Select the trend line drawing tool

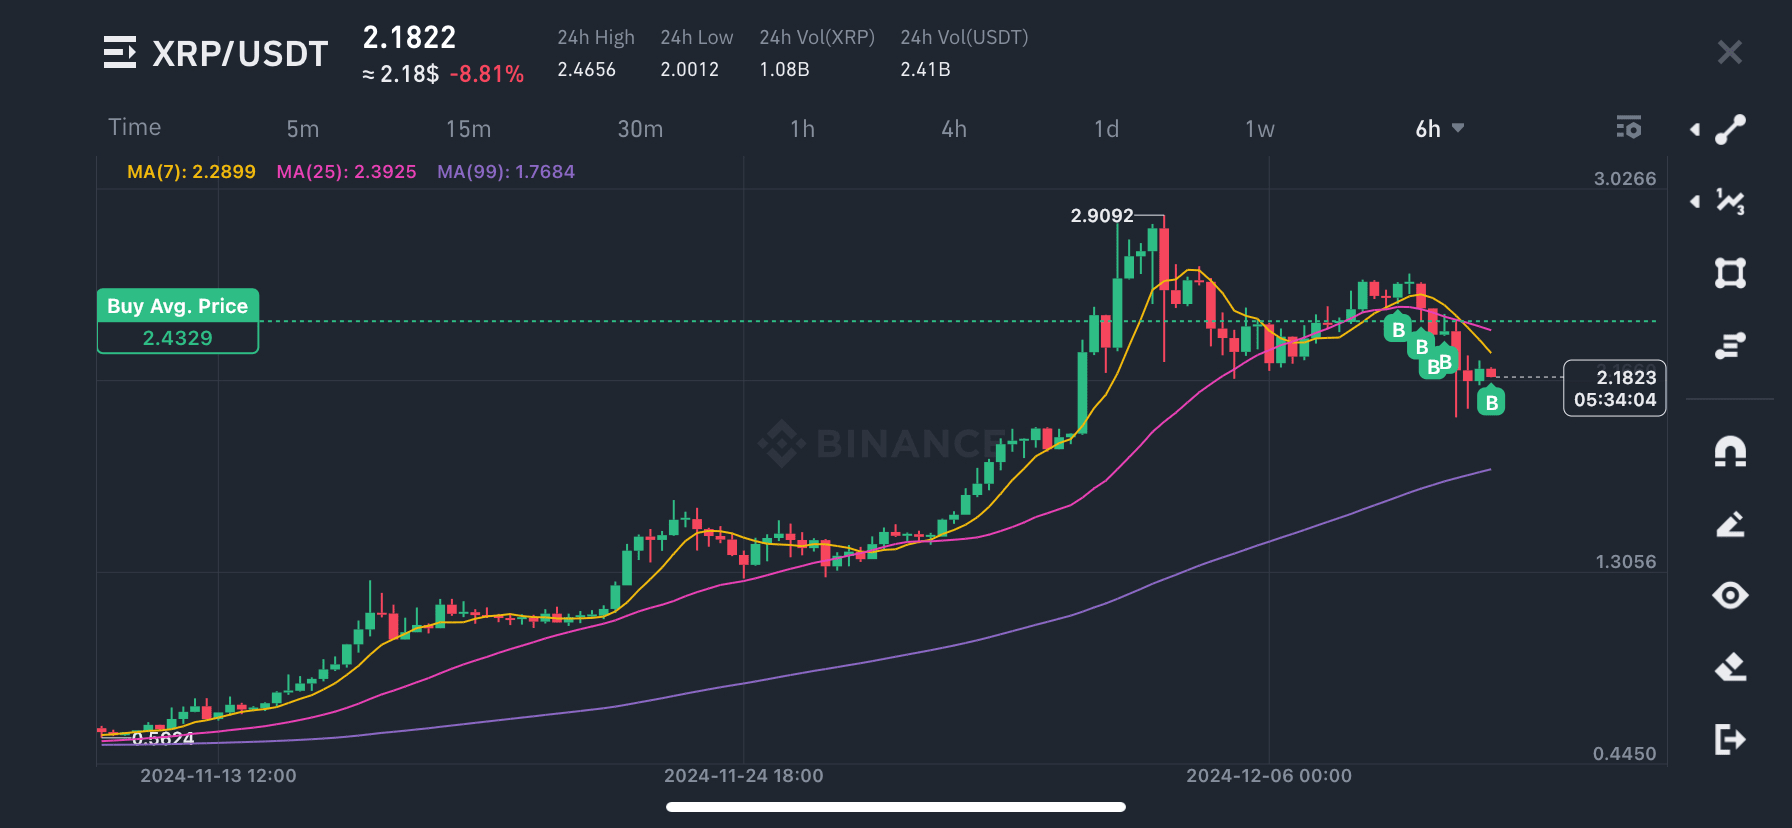click(1730, 128)
